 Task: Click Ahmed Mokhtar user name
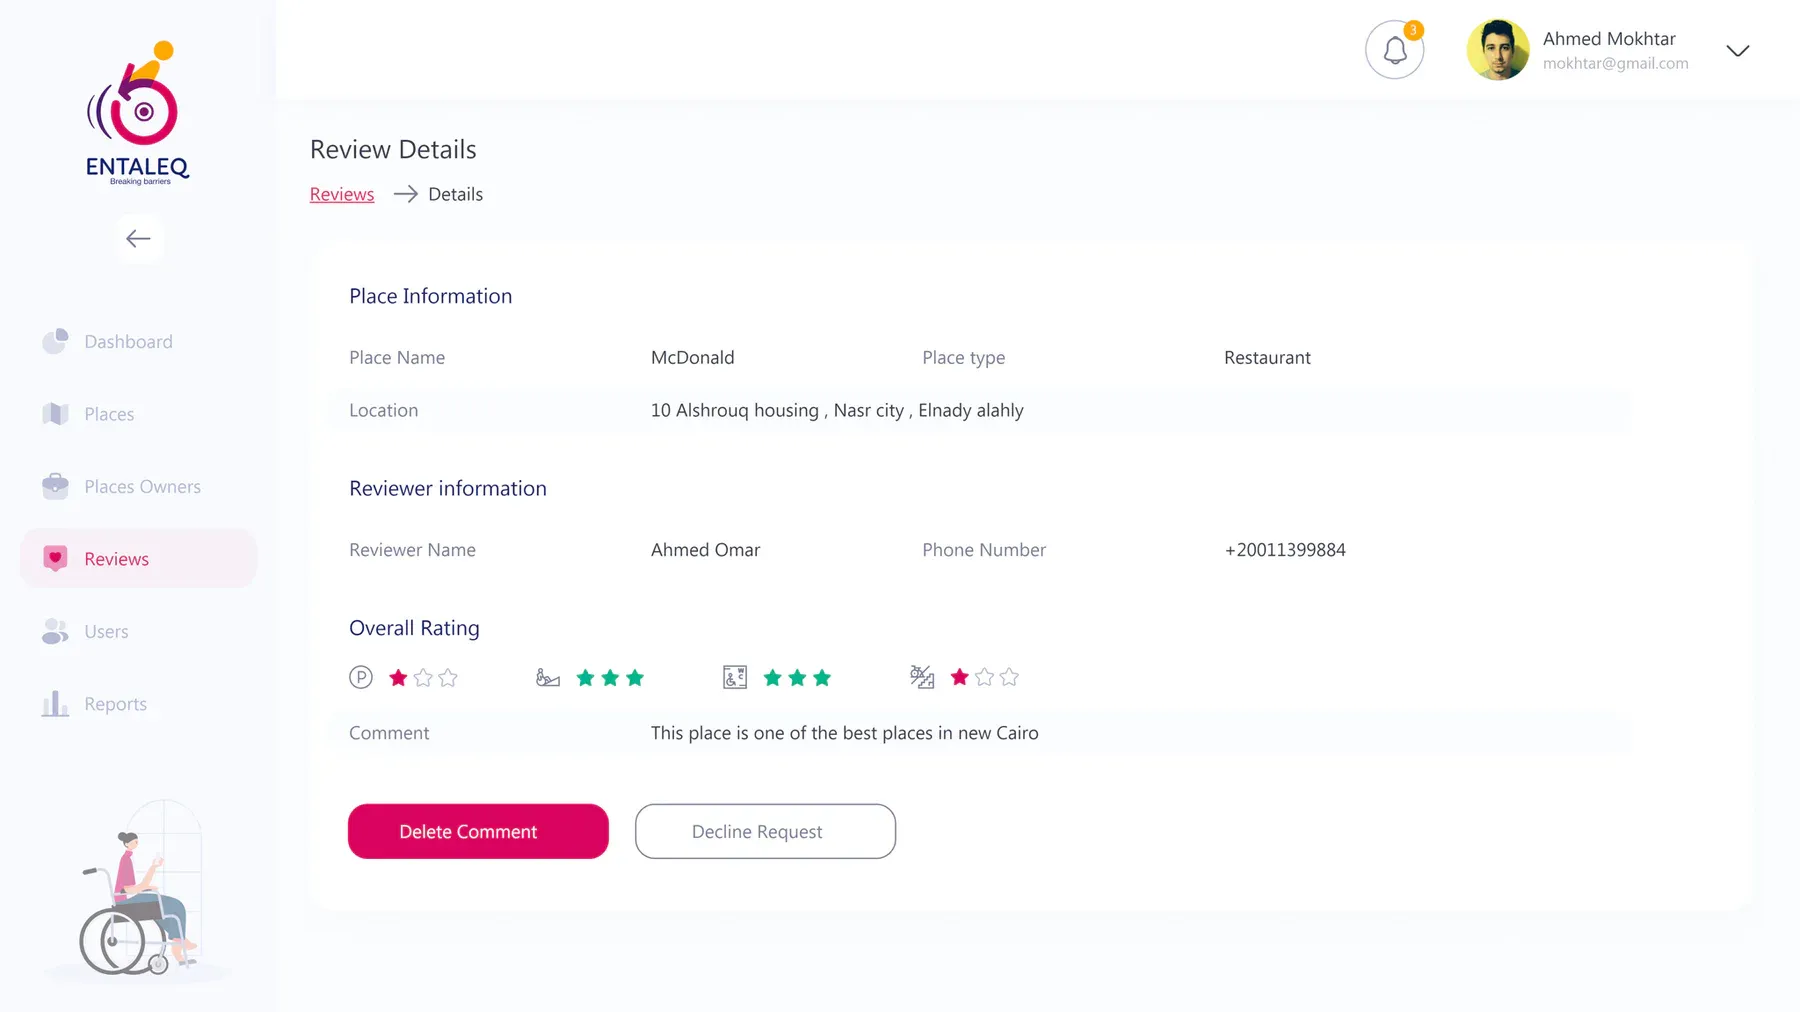coord(1609,39)
